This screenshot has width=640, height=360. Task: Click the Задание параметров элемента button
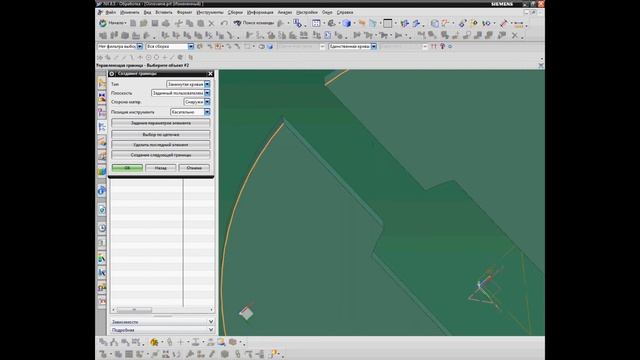(x=161, y=123)
